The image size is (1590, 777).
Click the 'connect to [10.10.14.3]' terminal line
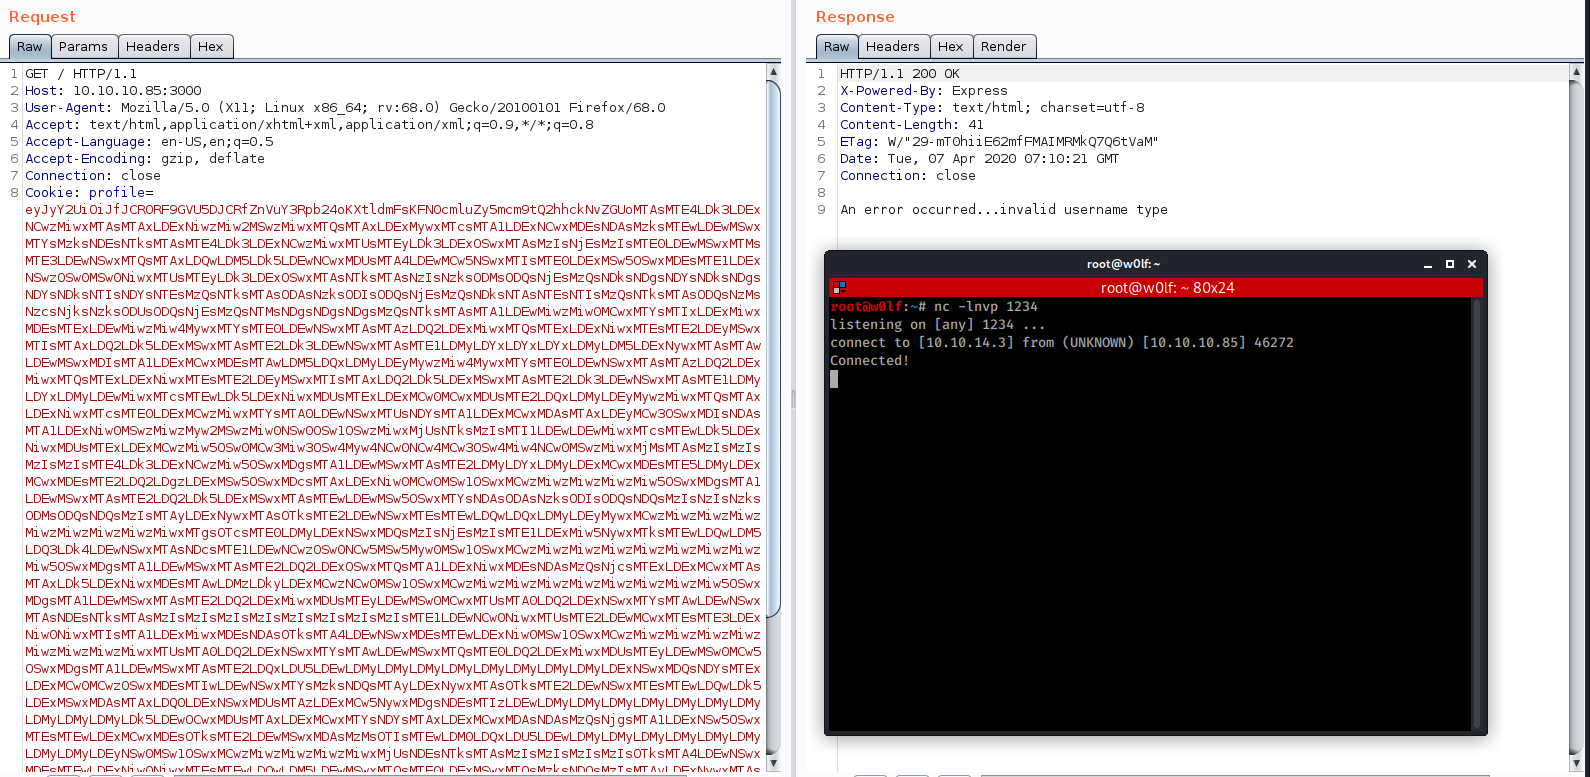(x=1062, y=342)
